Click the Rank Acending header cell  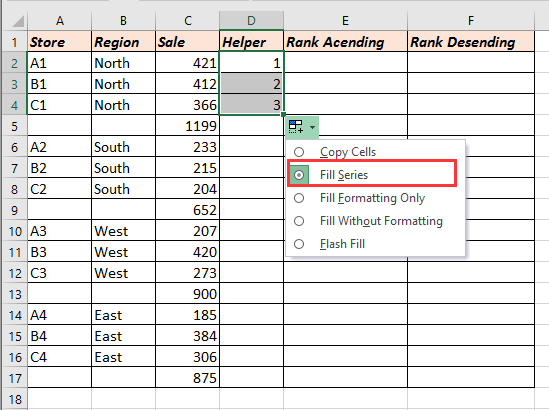click(346, 42)
